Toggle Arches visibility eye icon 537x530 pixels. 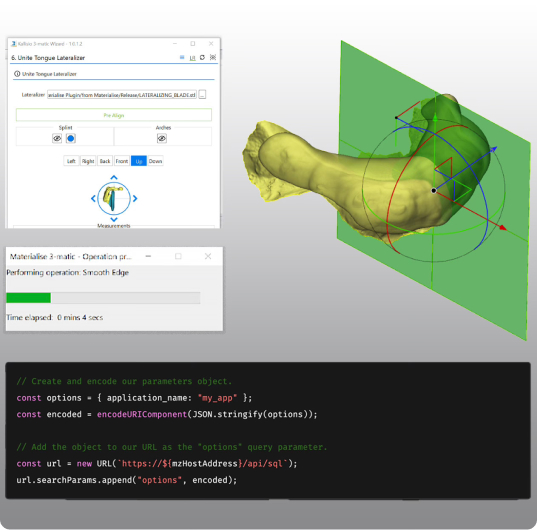tap(162, 138)
